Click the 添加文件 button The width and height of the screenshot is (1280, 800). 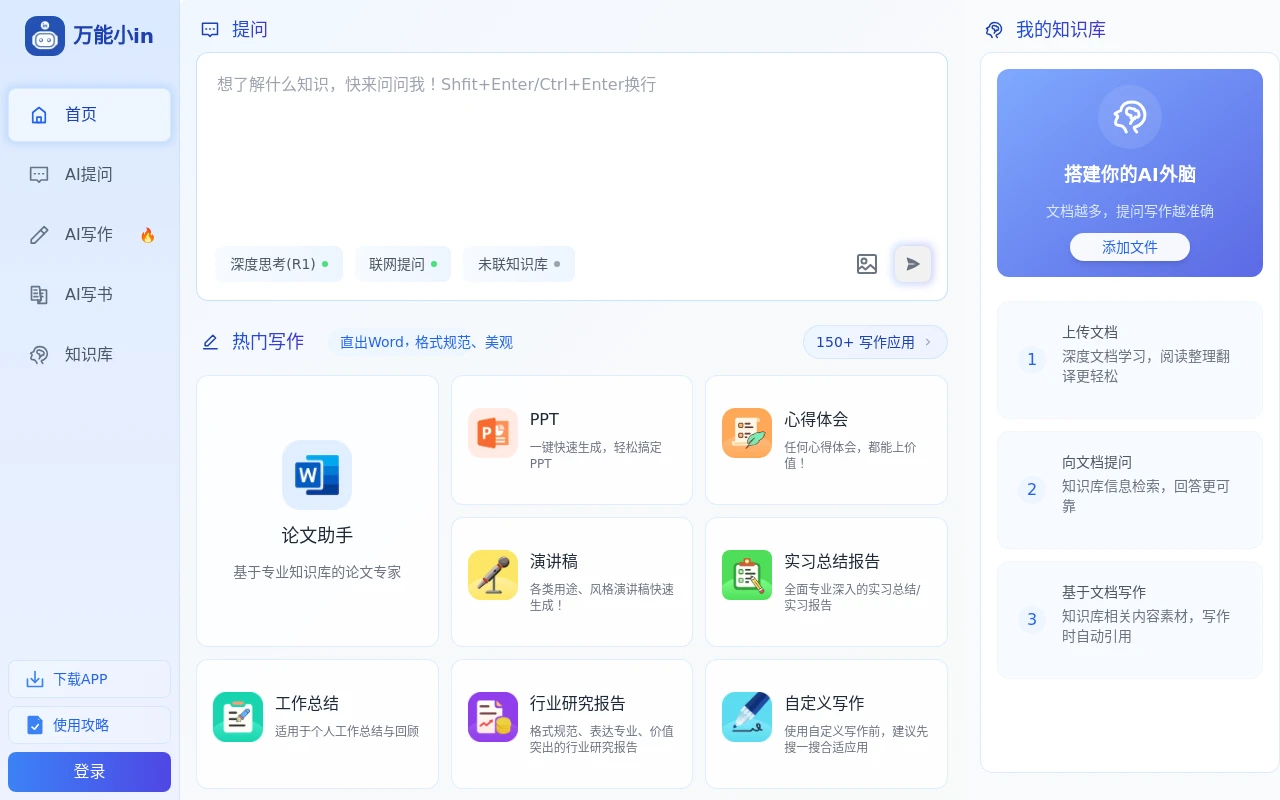coord(1130,247)
